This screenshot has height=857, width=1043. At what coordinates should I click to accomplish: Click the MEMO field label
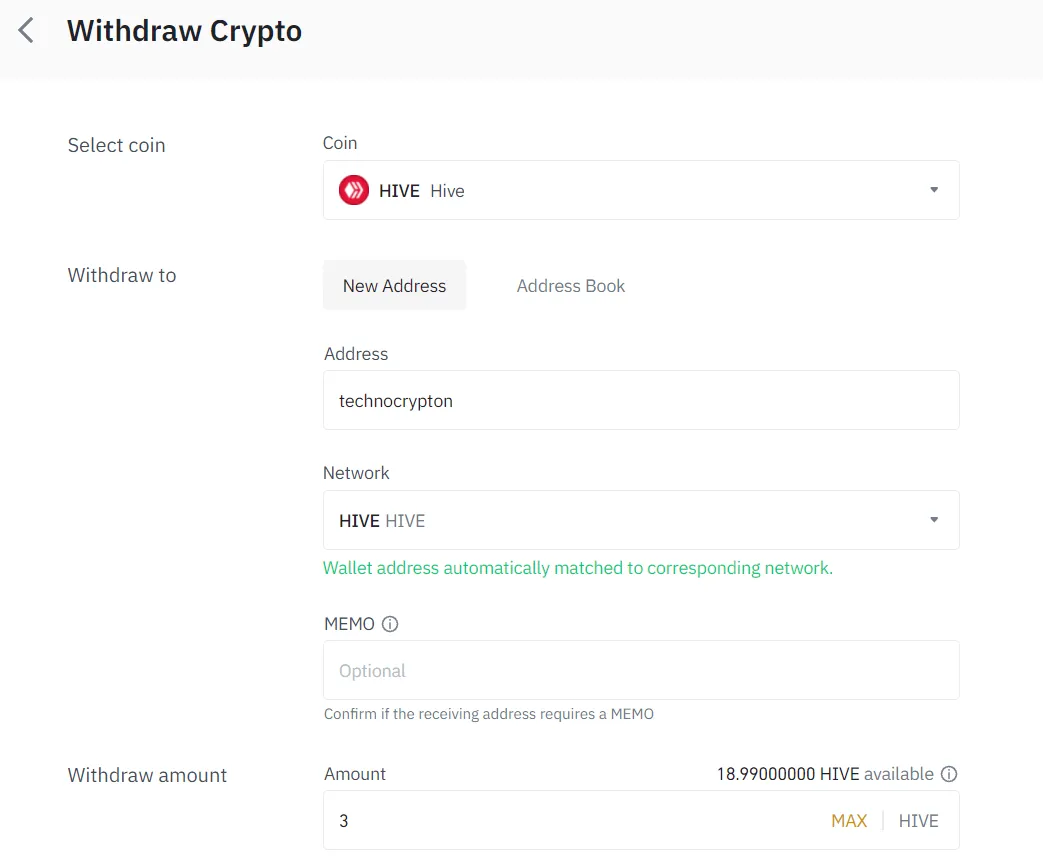349,624
